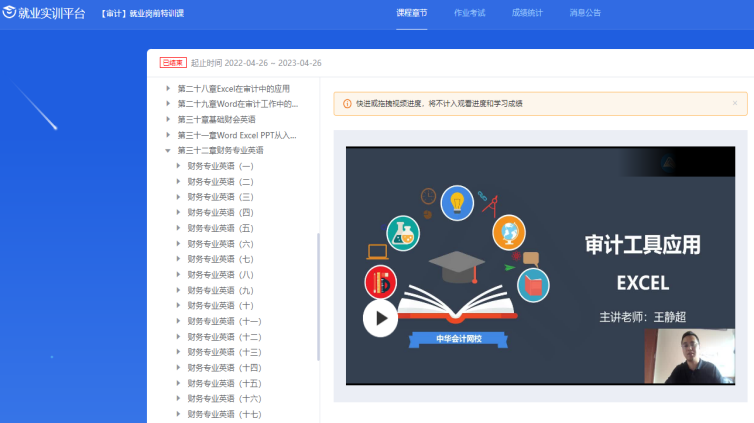
Task: Expand arrow beside 财务专业英语（七）
Action: coord(178,259)
